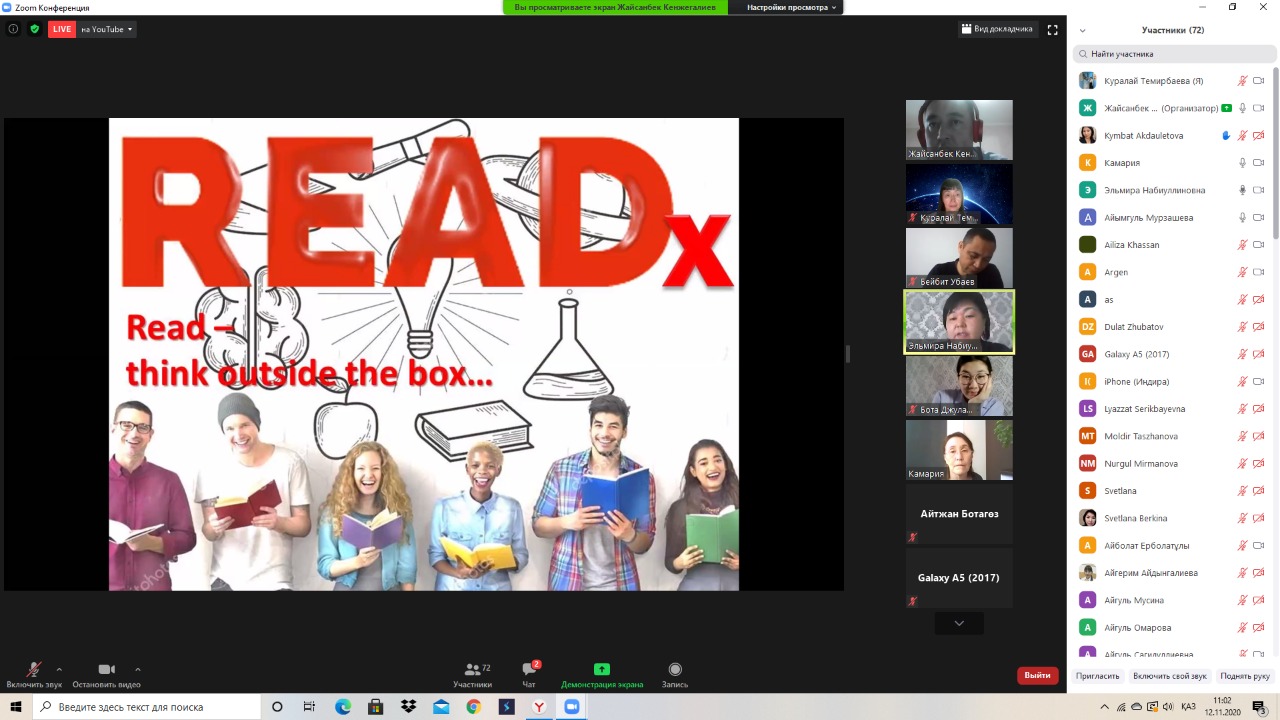The width and height of the screenshot is (1280, 720).
Task: Click the КАЗ language indicator in tray
Action: (1189, 707)
